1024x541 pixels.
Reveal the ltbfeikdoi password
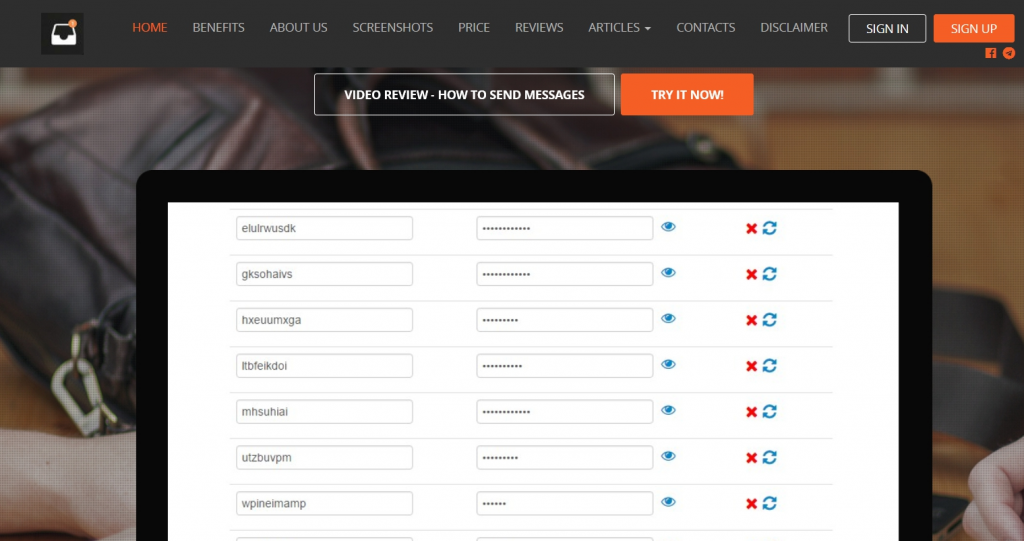668,364
